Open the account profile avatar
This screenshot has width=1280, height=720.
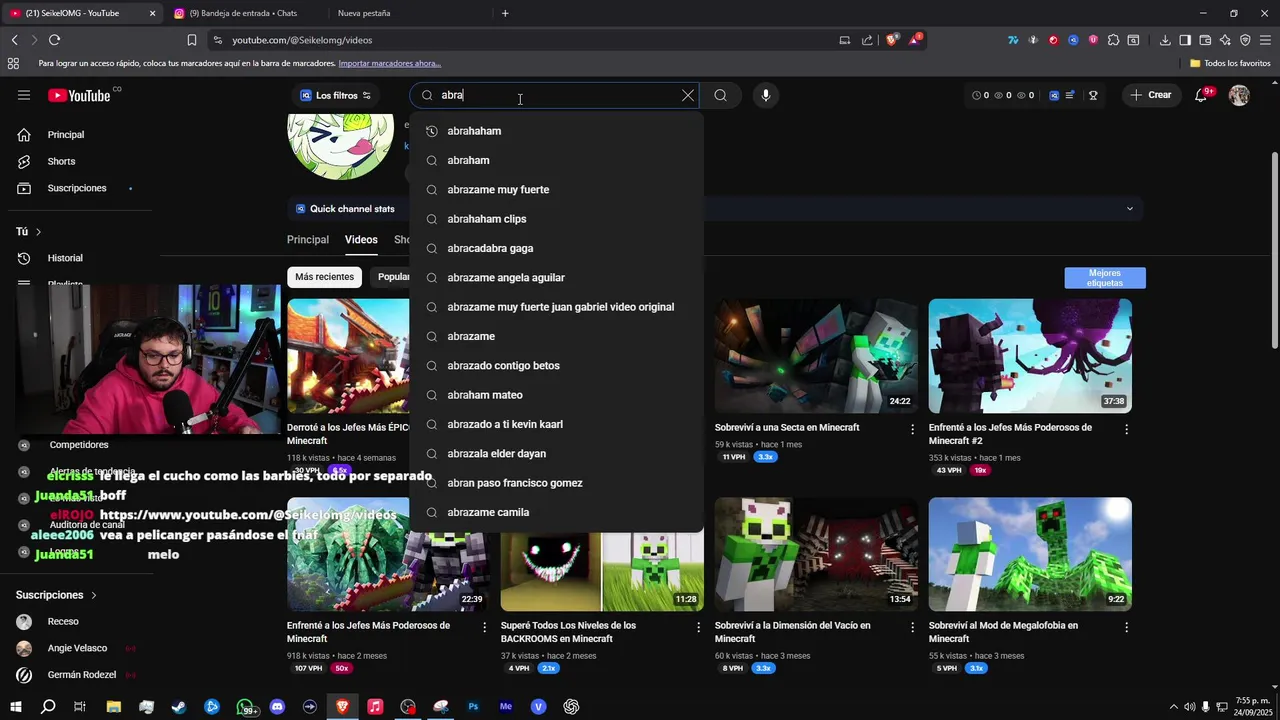point(1239,95)
